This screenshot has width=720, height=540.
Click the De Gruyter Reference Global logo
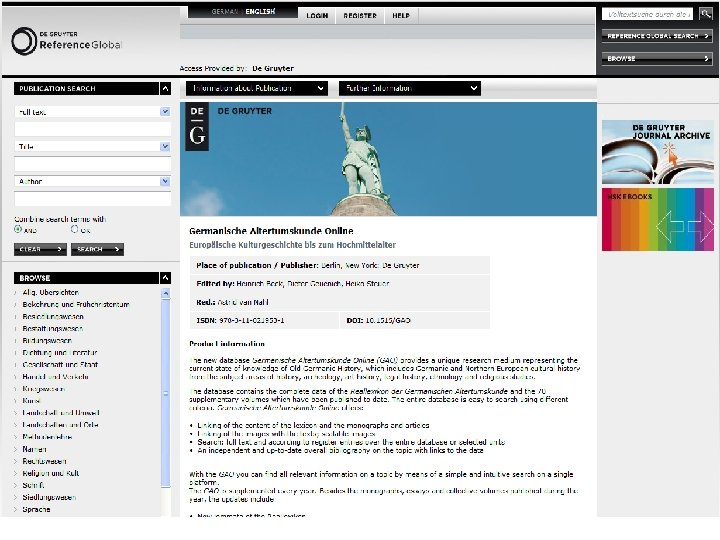click(66, 41)
